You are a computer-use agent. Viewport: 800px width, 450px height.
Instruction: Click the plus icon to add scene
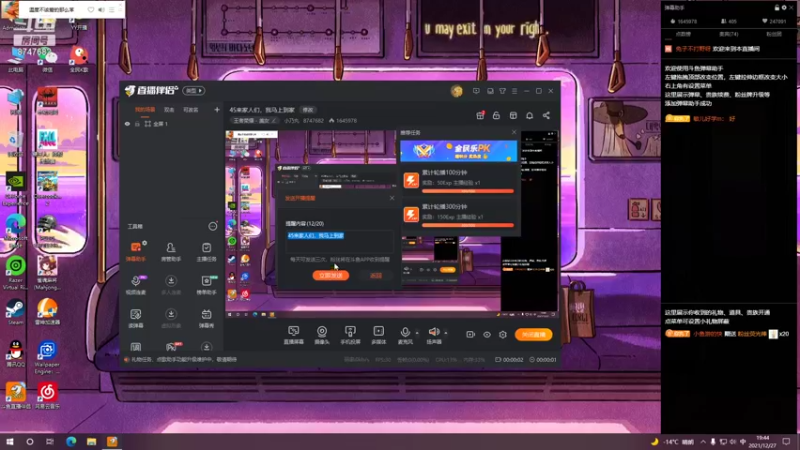click(x=217, y=109)
